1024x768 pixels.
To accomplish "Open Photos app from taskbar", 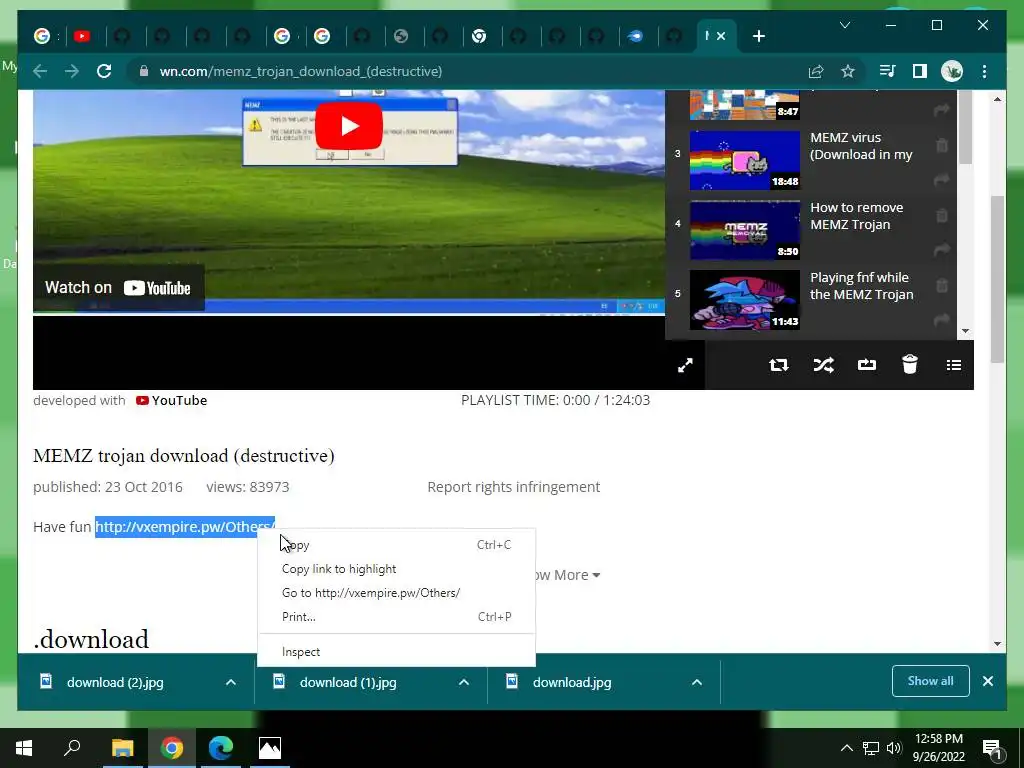I will (270, 748).
